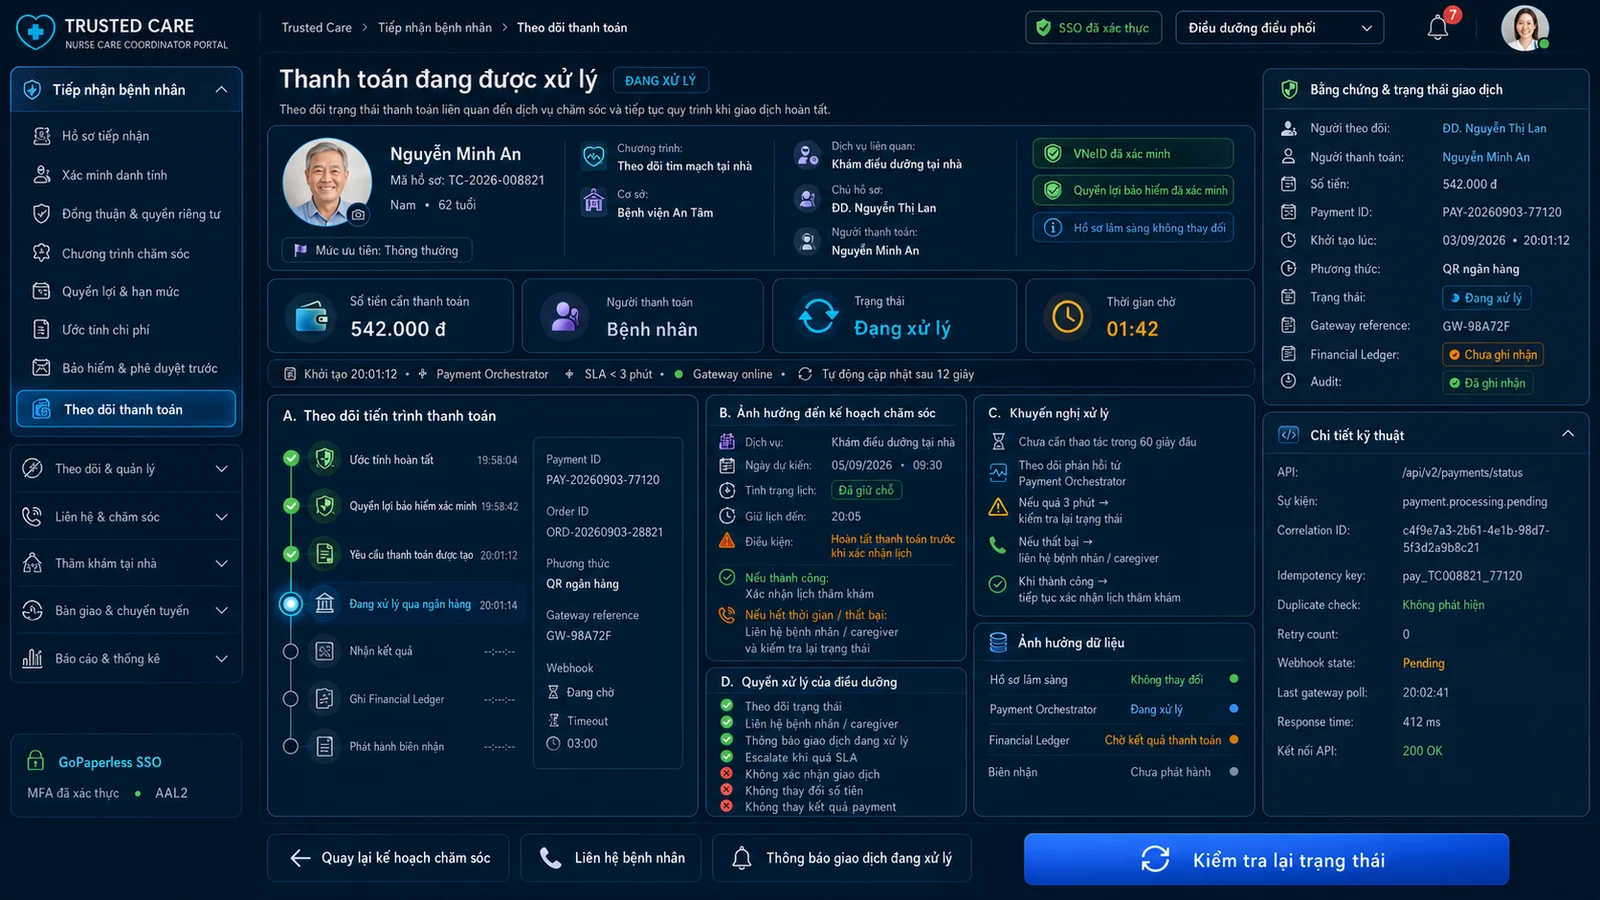Toggle the Escalate khi quá SLA check item
The image size is (1600, 900).
[727, 756]
